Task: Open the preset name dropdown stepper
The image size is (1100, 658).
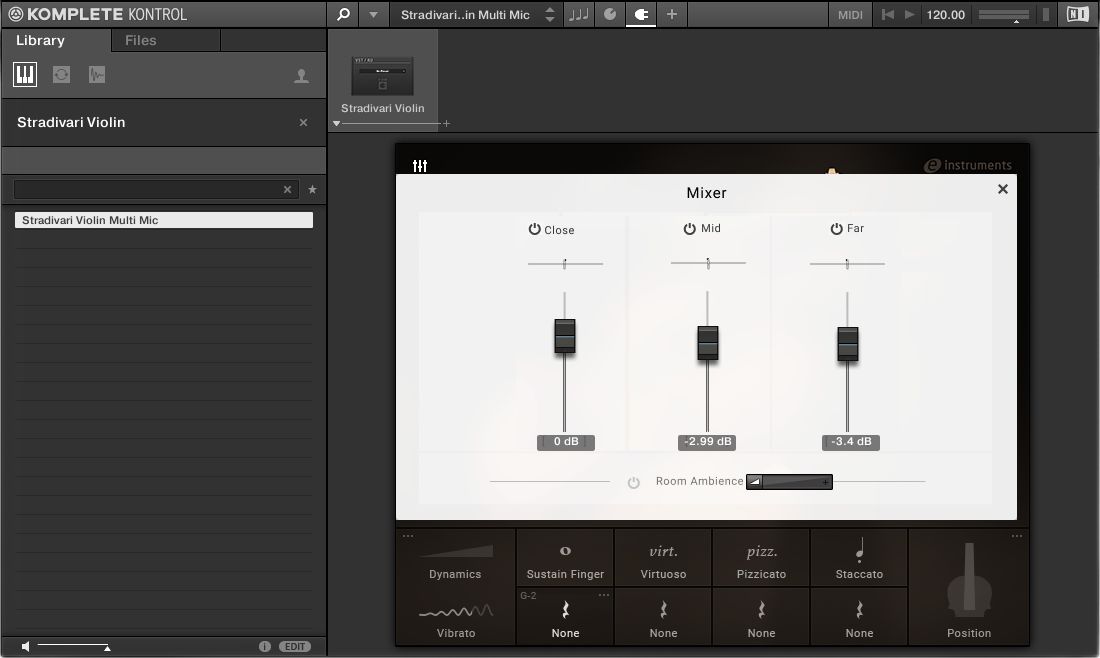Action: tap(549, 15)
